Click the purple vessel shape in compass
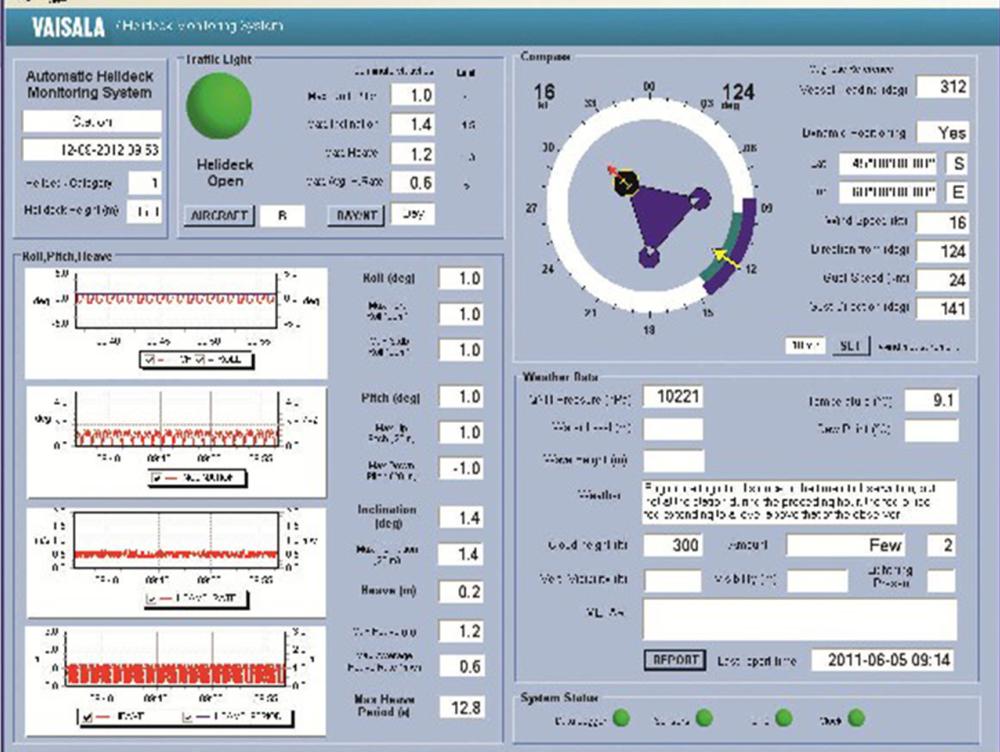This screenshot has width=1000, height=752. (x=658, y=215)
